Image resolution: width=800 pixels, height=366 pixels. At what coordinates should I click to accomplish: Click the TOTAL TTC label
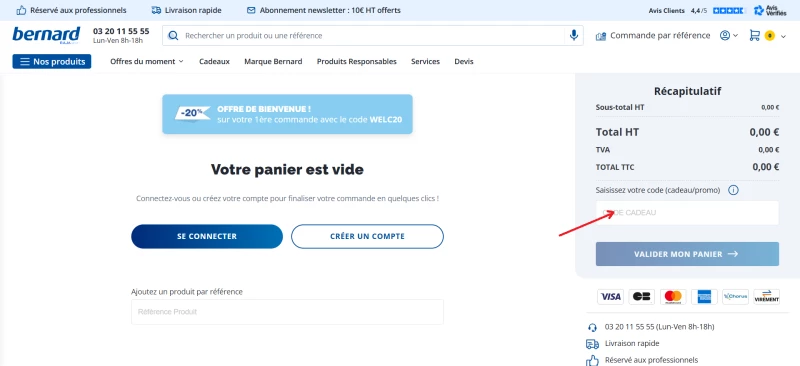pyautogui.click(x=615, y=167)
